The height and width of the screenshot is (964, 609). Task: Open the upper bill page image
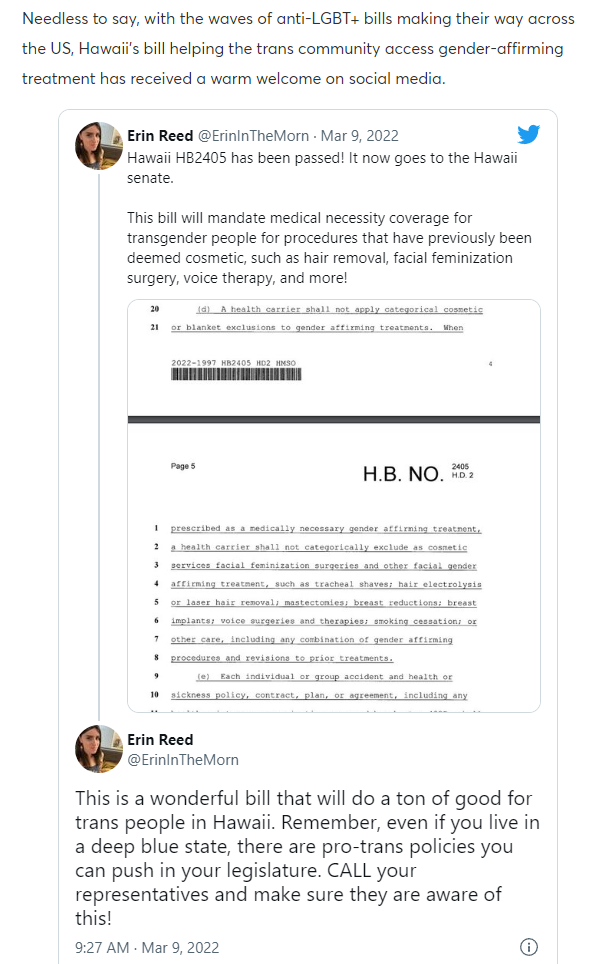pos(334,355)
